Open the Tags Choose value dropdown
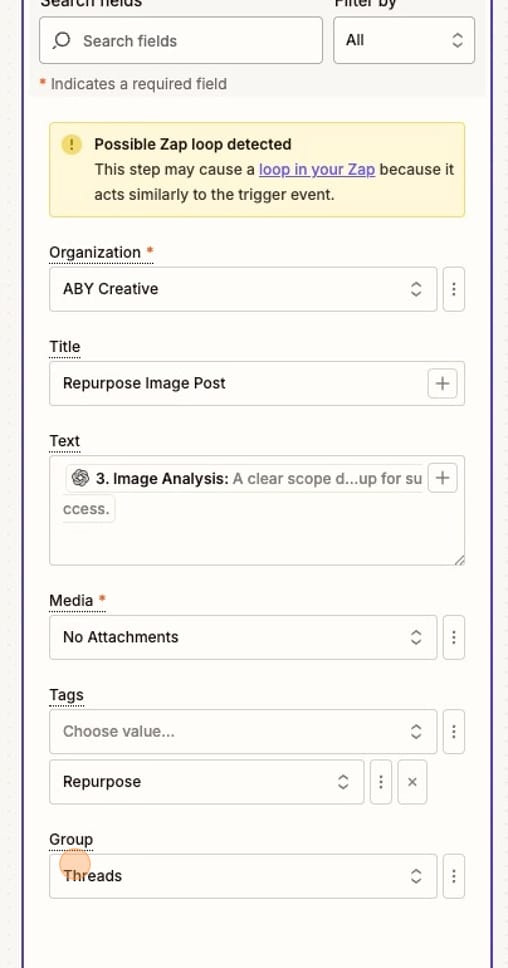The width and height of the screenshot is (508, 968). tap(243, 732)
